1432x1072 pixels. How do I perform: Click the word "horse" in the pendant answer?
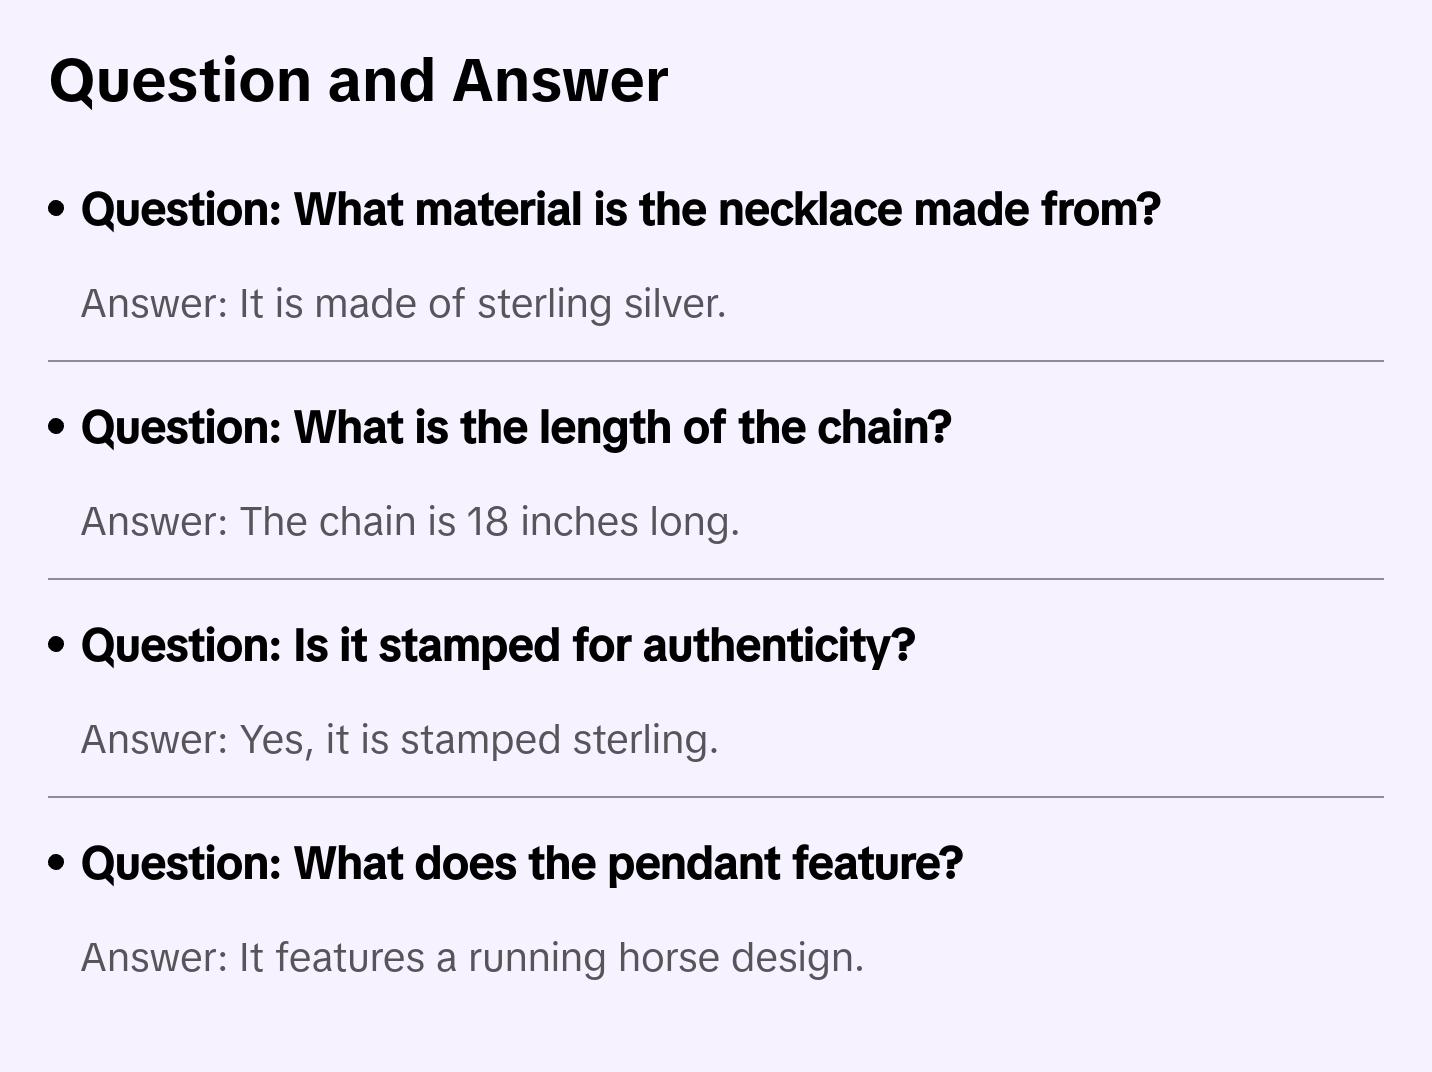click(x=668, y=958)
